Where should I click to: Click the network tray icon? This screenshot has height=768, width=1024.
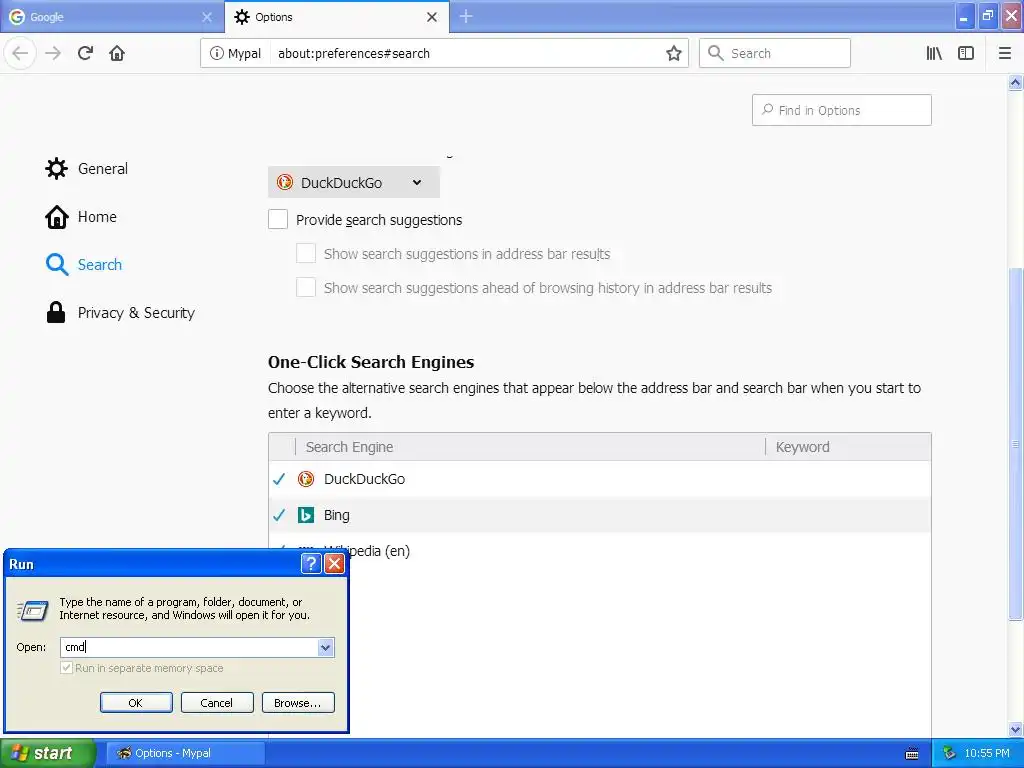point(949,754)
